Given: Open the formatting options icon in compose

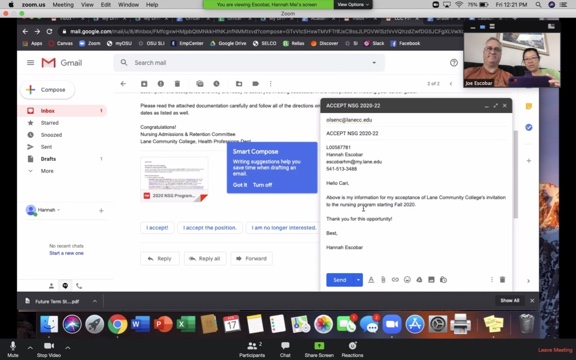Looking at the screenshot, I should pyautogui.click(x=371, y=280).
